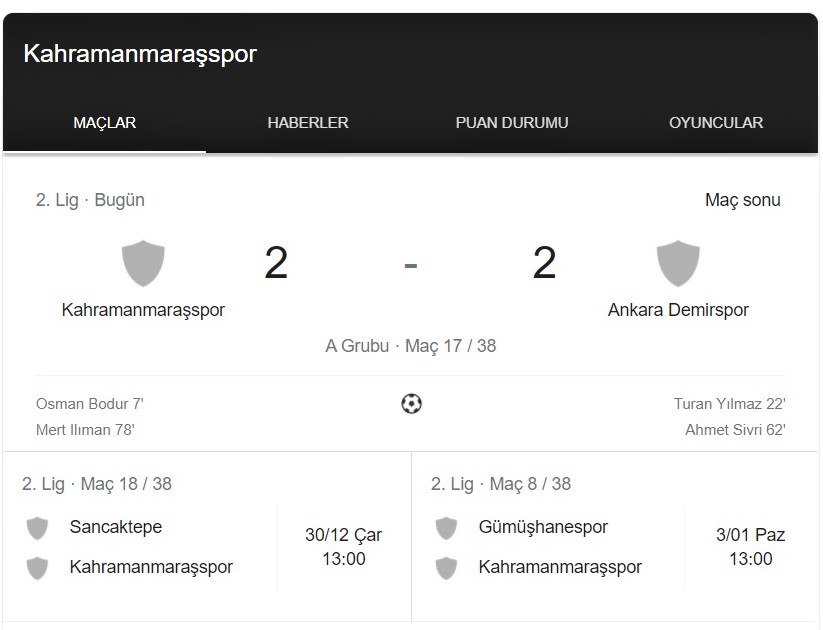Click the A Grubu Maç 17 / 38 text
Image resolution: width=823 pixels, height=630 pixels.
411,346
